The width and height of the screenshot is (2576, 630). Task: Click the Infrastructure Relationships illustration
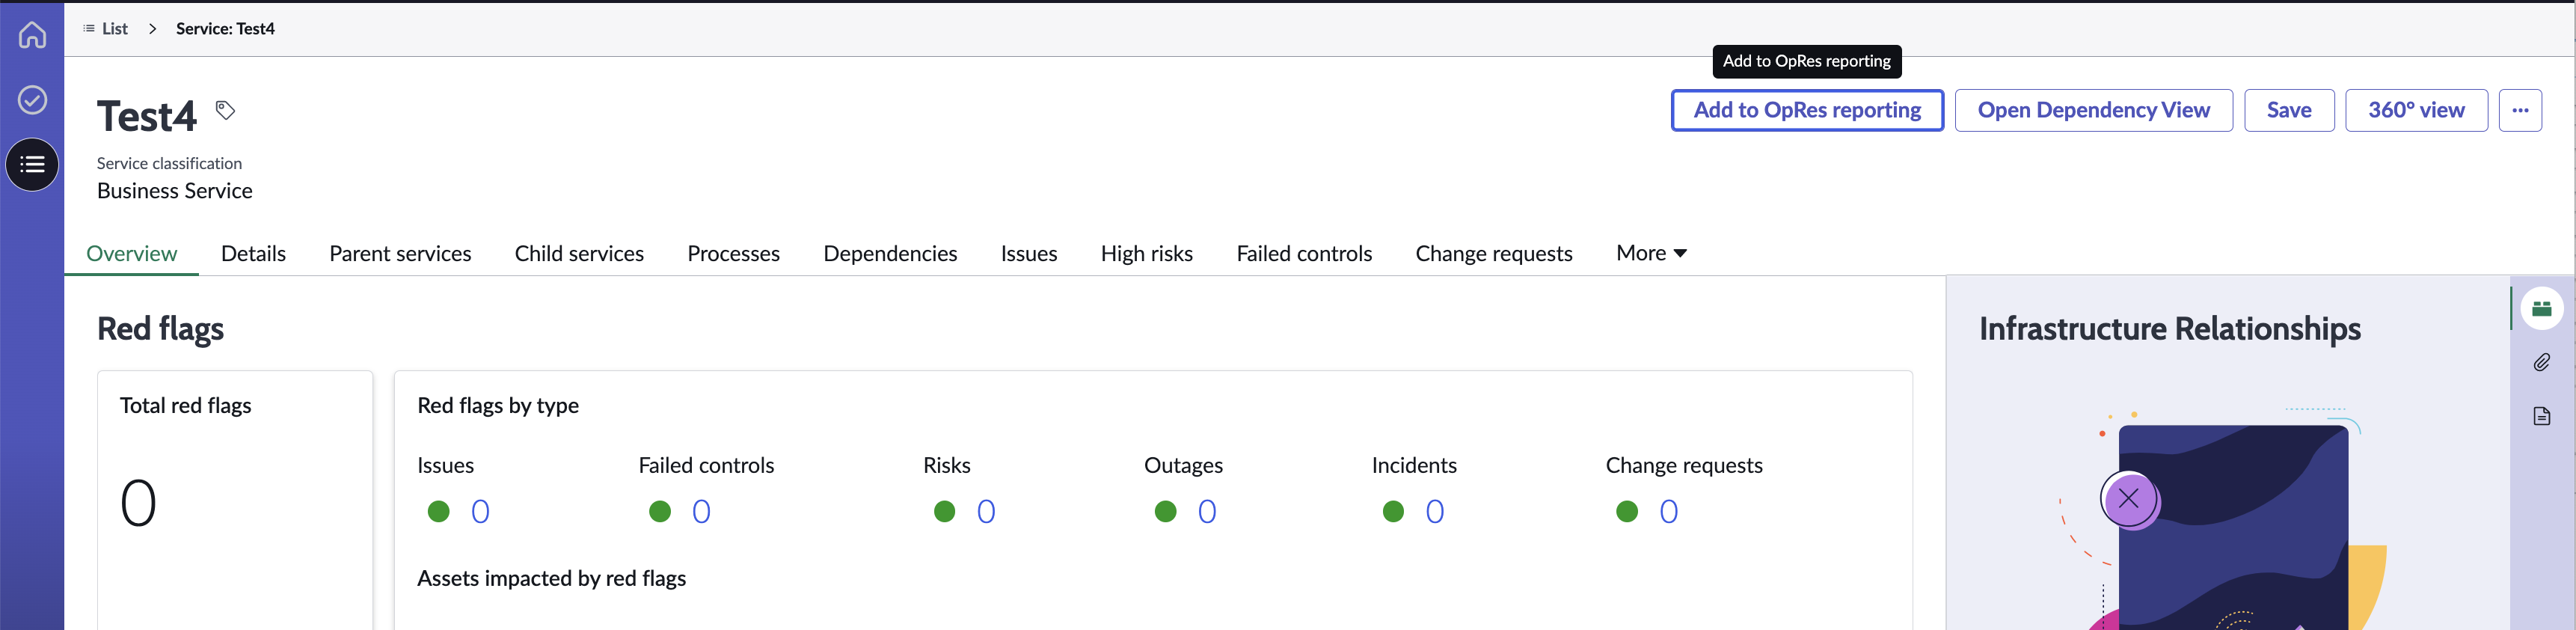coord(2223,518)
